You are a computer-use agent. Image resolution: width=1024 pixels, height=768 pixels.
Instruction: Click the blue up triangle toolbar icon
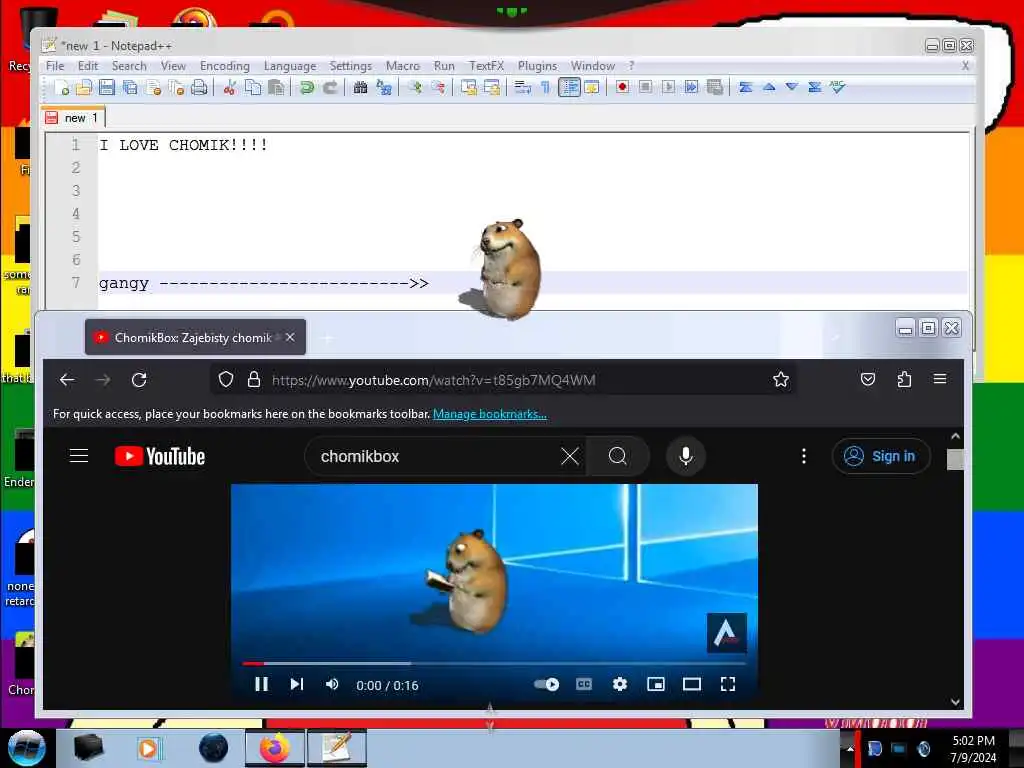tap(769, 87)
